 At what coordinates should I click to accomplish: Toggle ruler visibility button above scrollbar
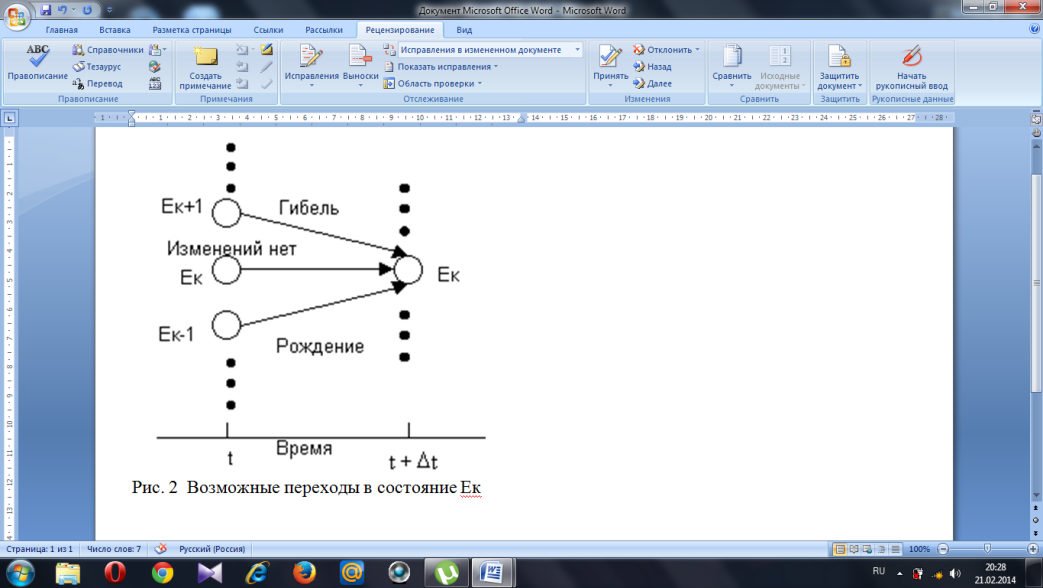pos(1036,119)
